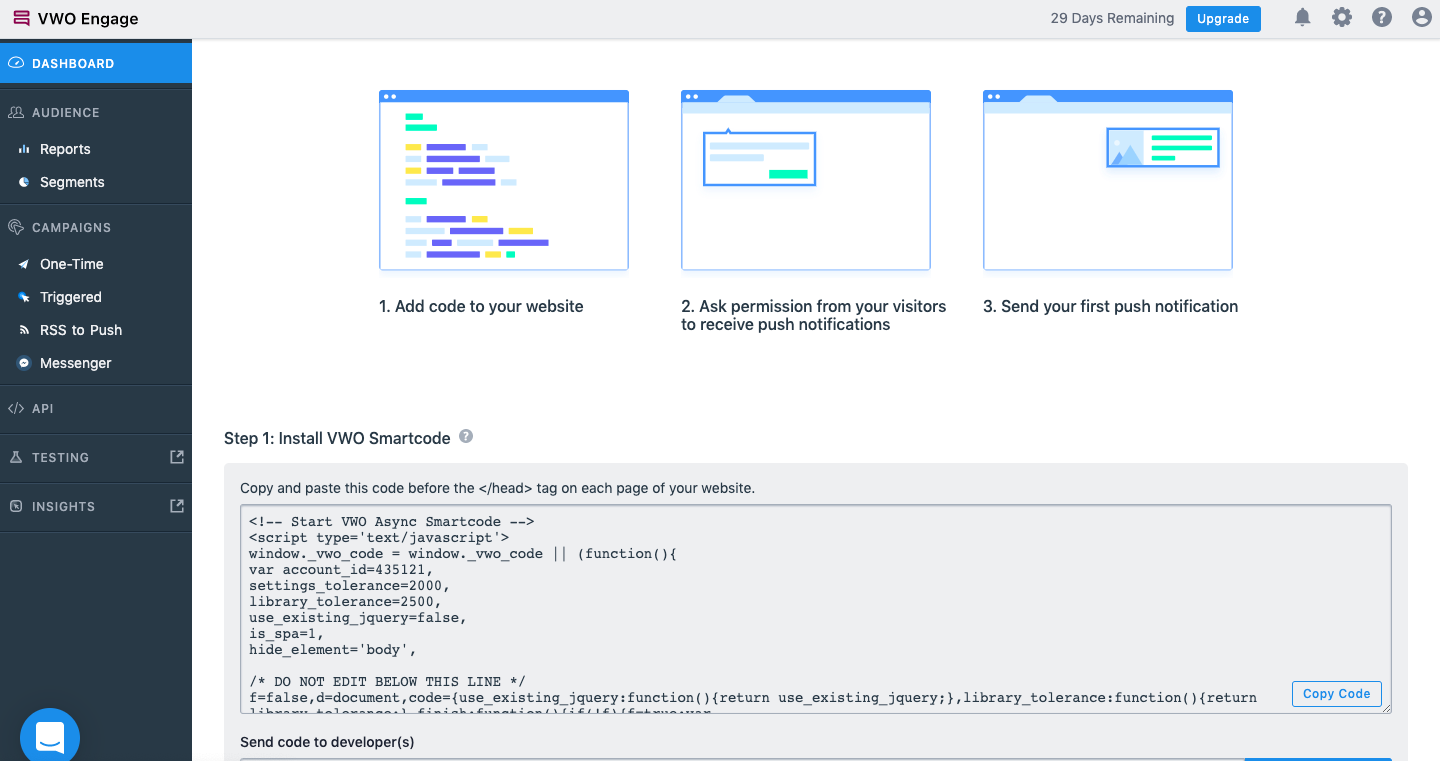This screenshot has width=1440, height=761.
Task: Open Testing via external link icon
Action: point(177,457)
